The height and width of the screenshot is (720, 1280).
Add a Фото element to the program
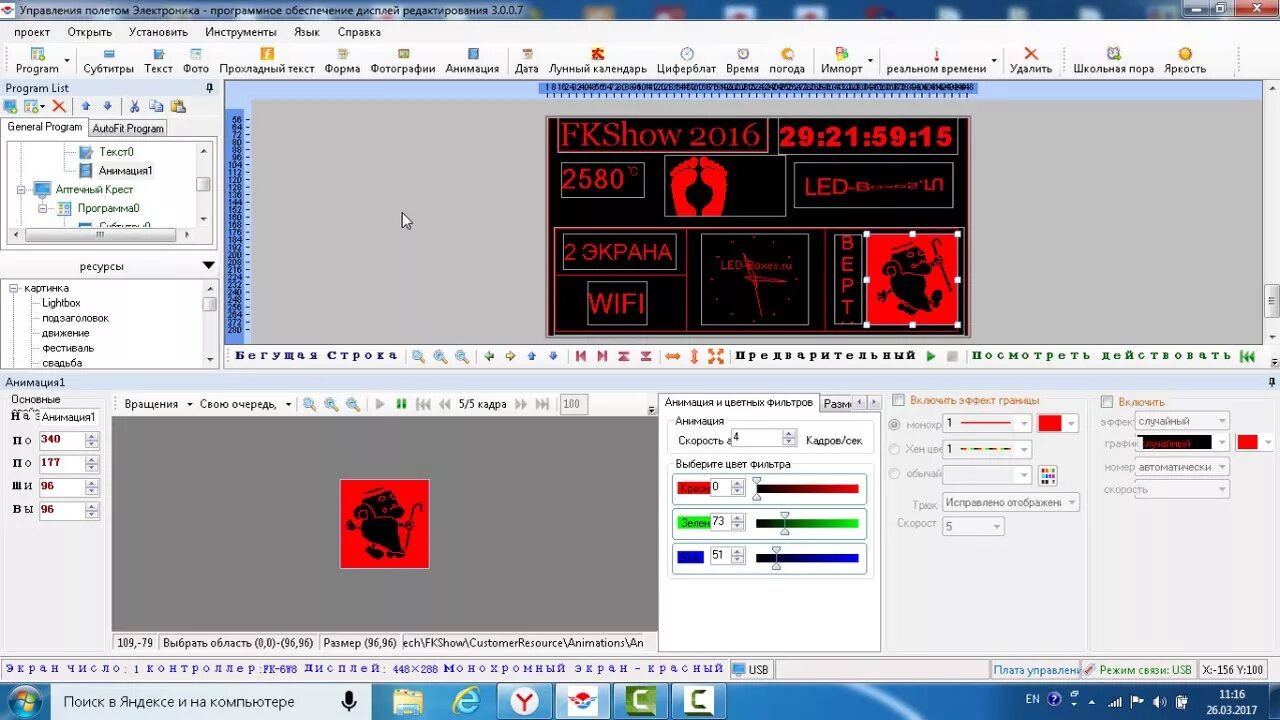point(196,61)
